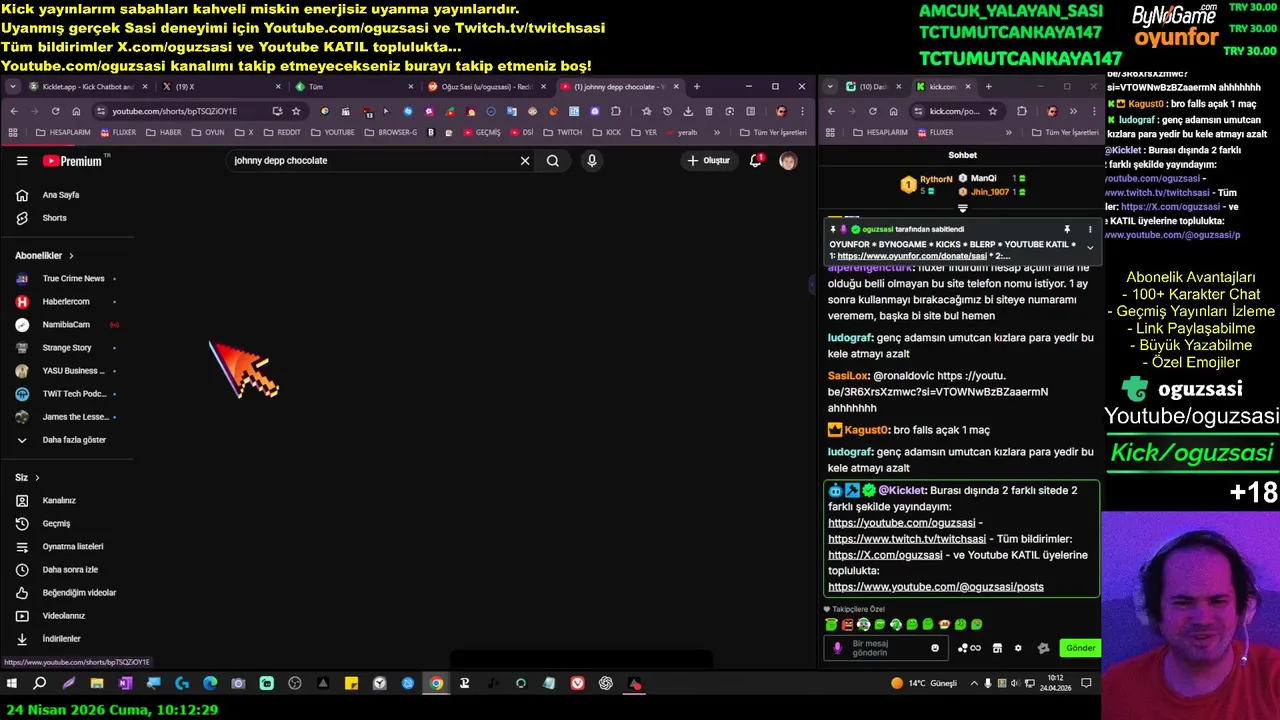Open Daha sonra izle list
Viewport: 1280px width, 720px height.
(x=68, y=570)
